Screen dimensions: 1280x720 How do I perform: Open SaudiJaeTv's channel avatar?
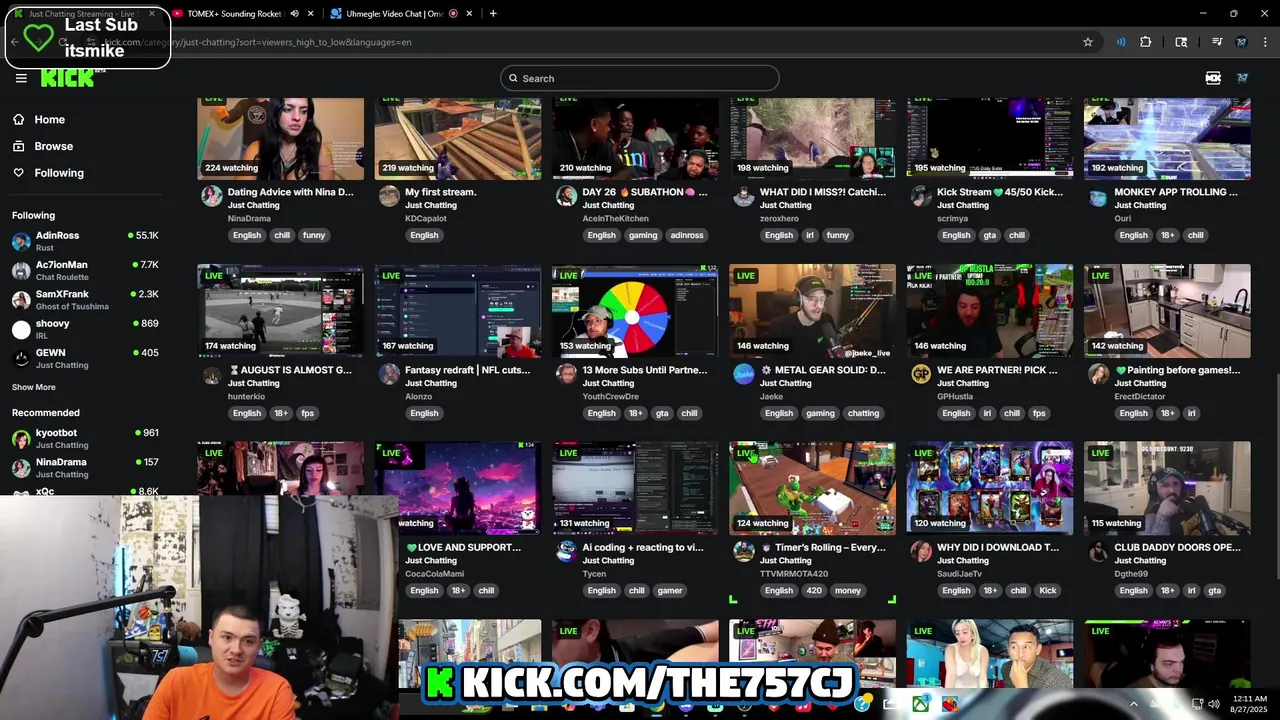(921, 551)
